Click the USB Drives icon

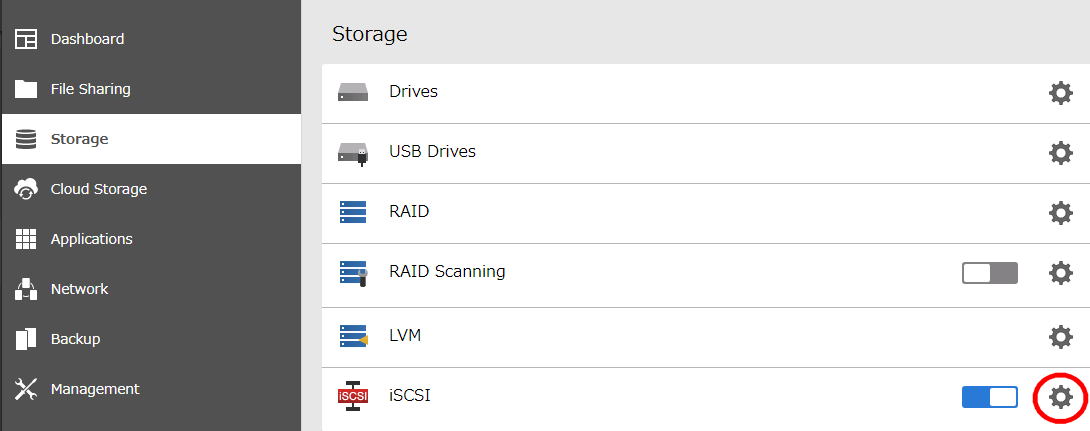tap(353, 153)
